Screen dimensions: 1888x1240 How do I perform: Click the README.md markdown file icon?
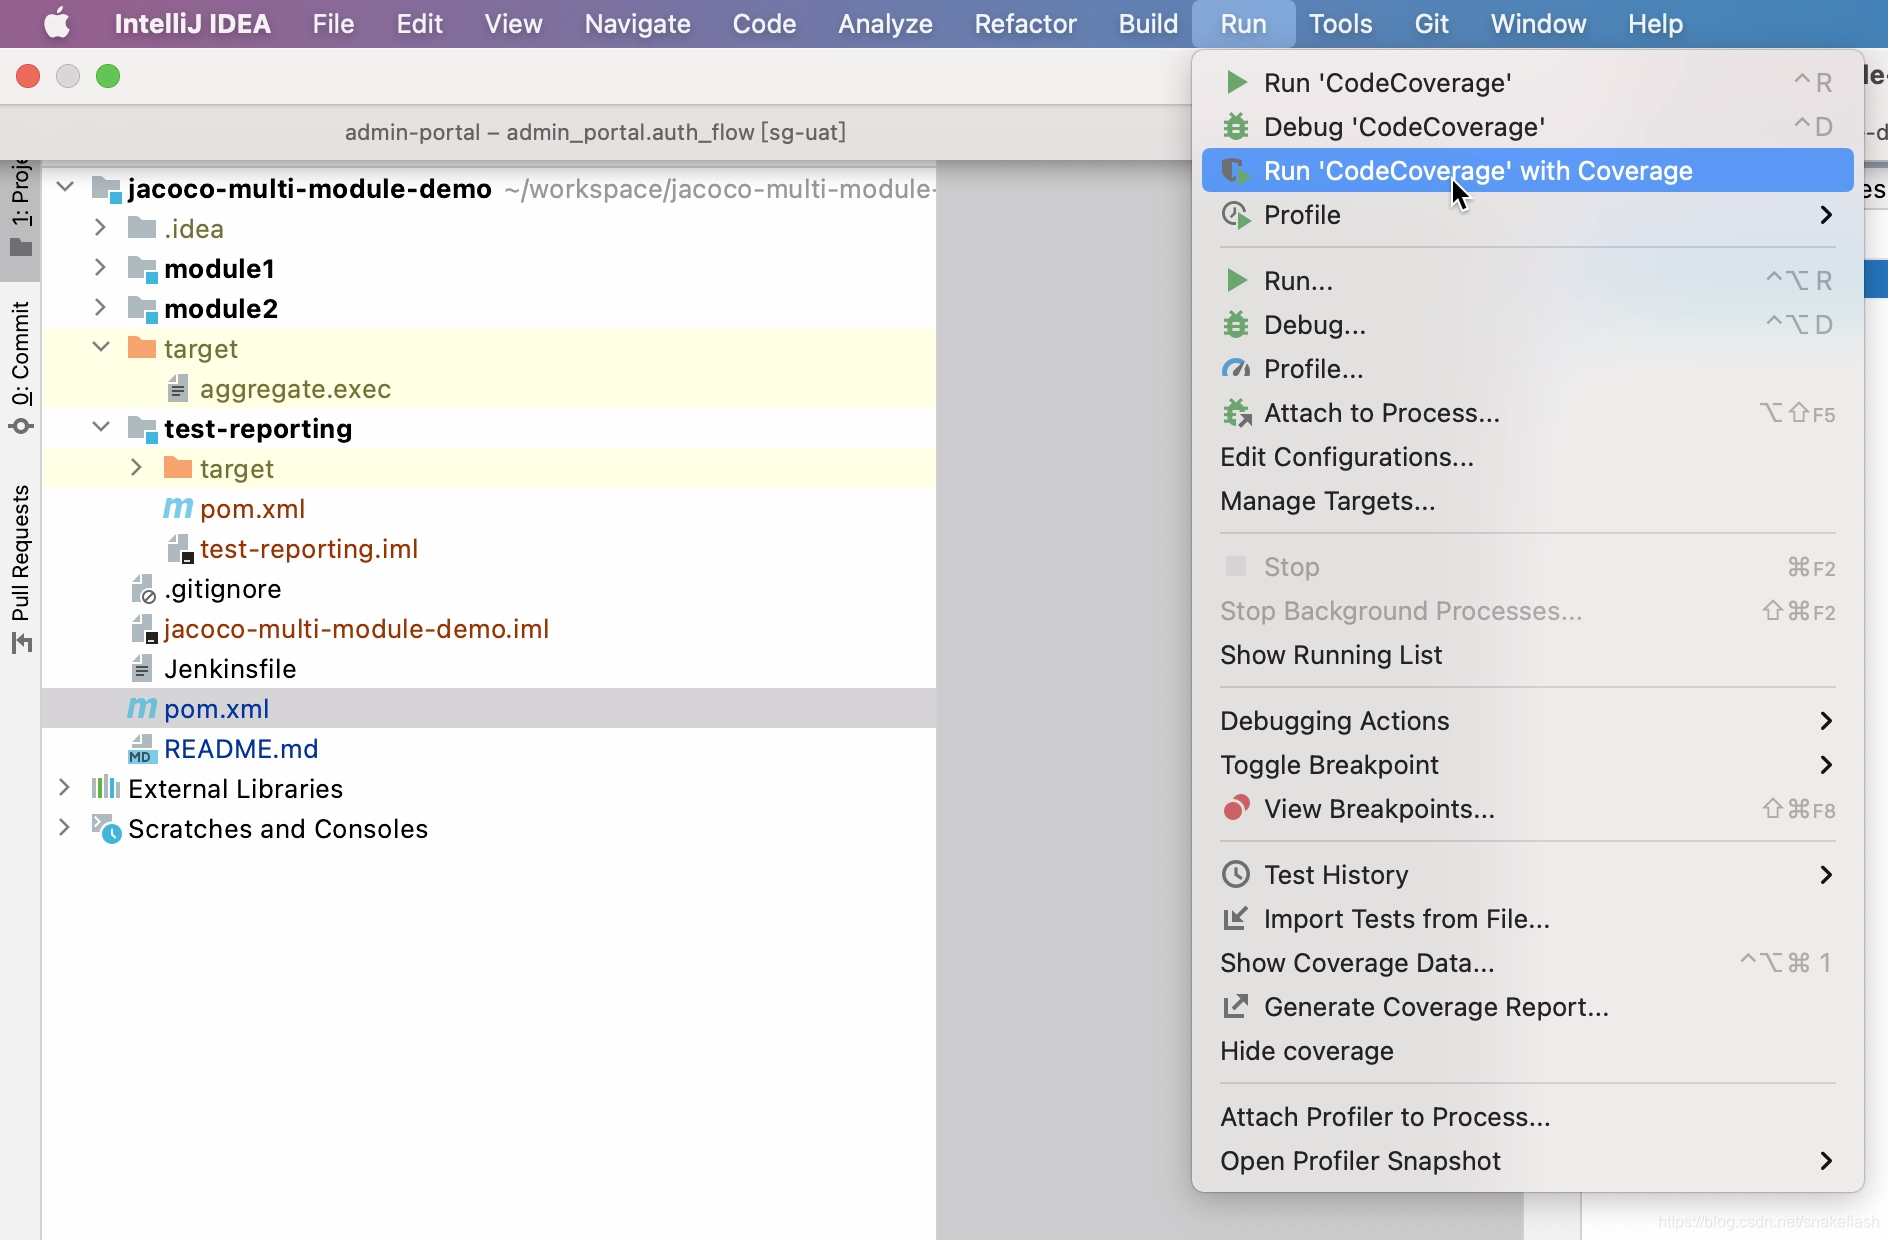142,749
